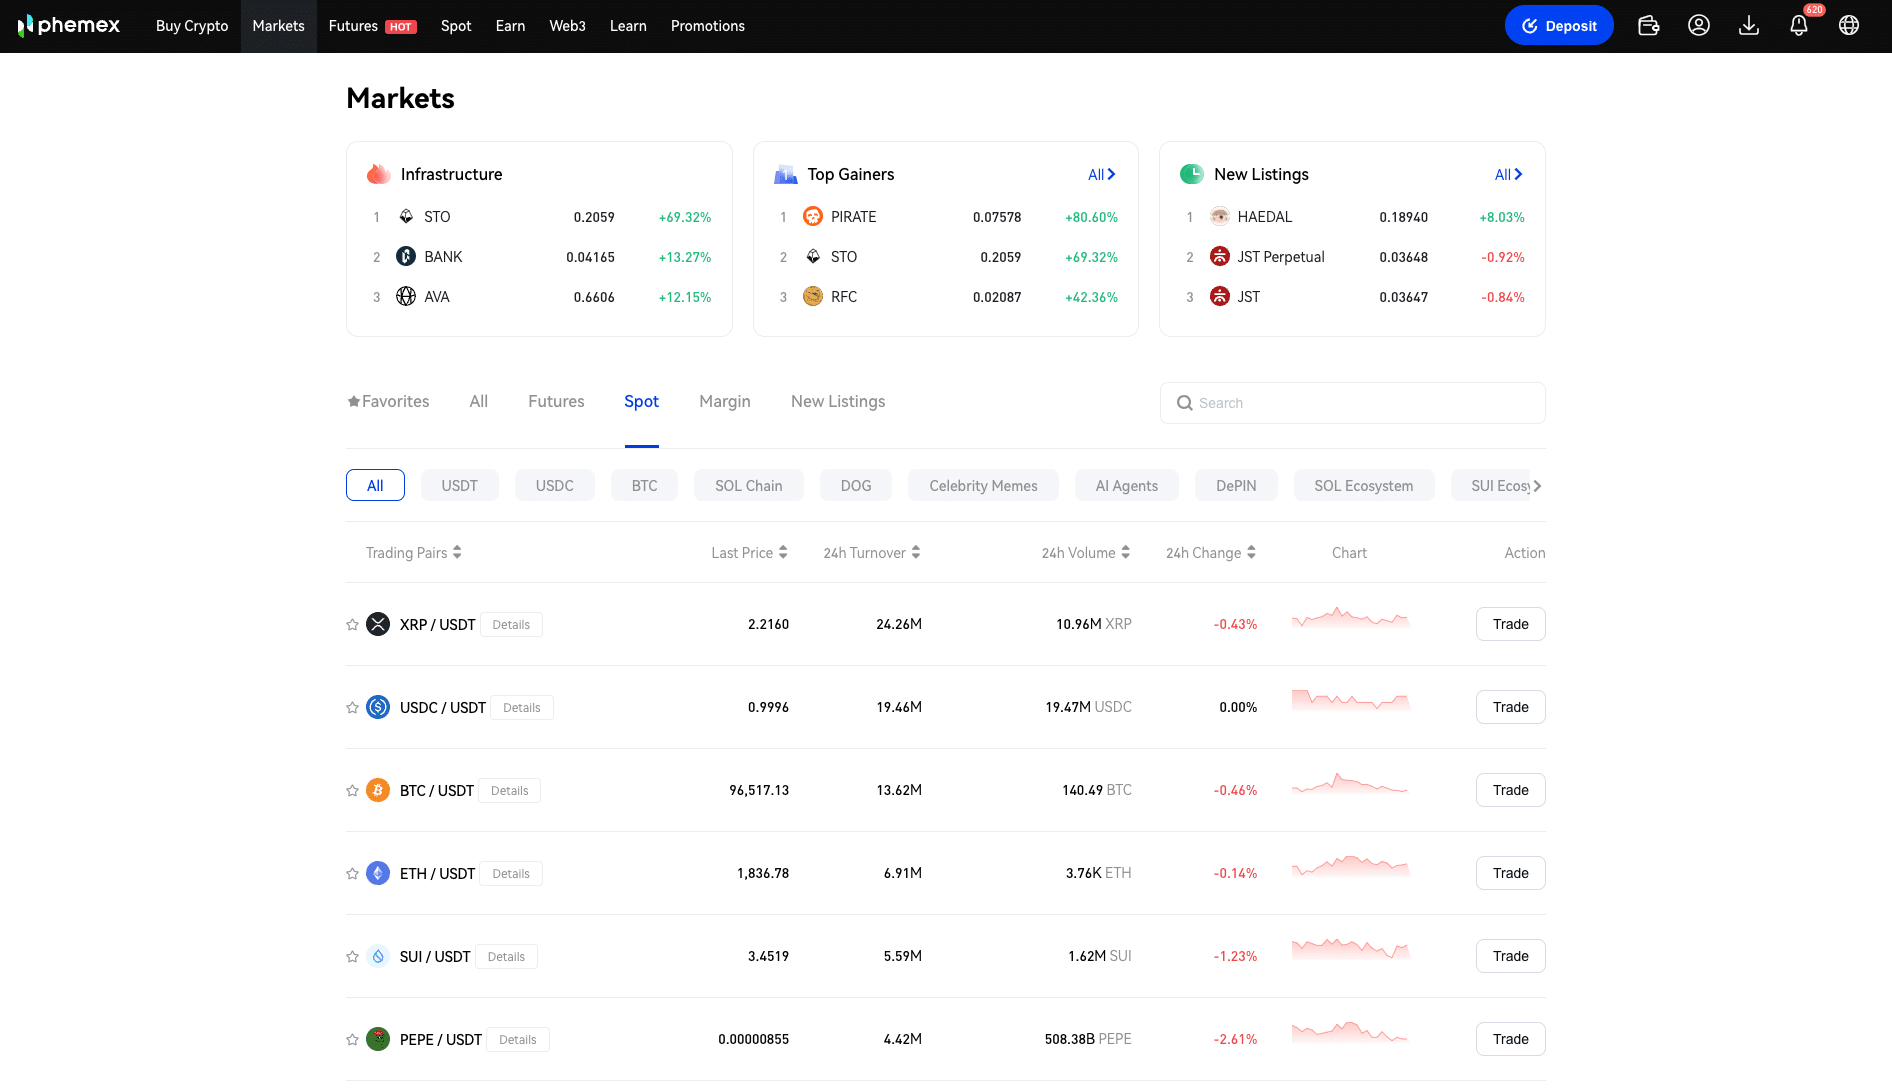Select the AI Agents filter chip
Screen dimensions: 1892x1088
point(1126,485)
